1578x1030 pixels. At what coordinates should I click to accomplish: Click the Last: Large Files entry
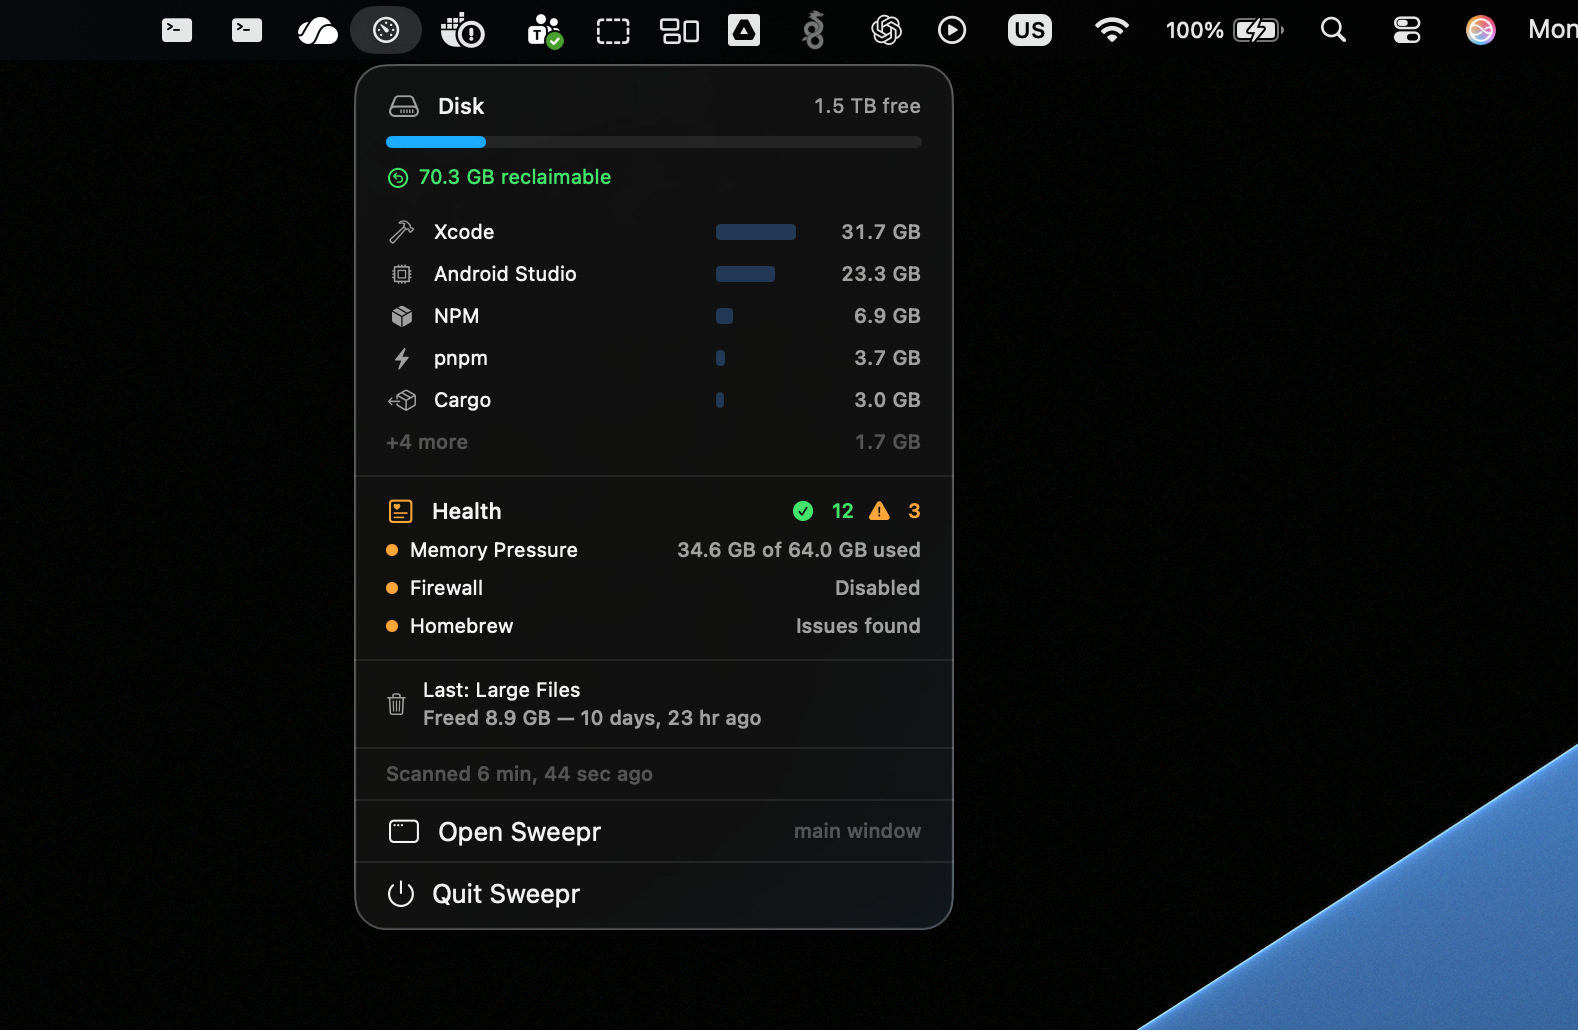(501, 690)
